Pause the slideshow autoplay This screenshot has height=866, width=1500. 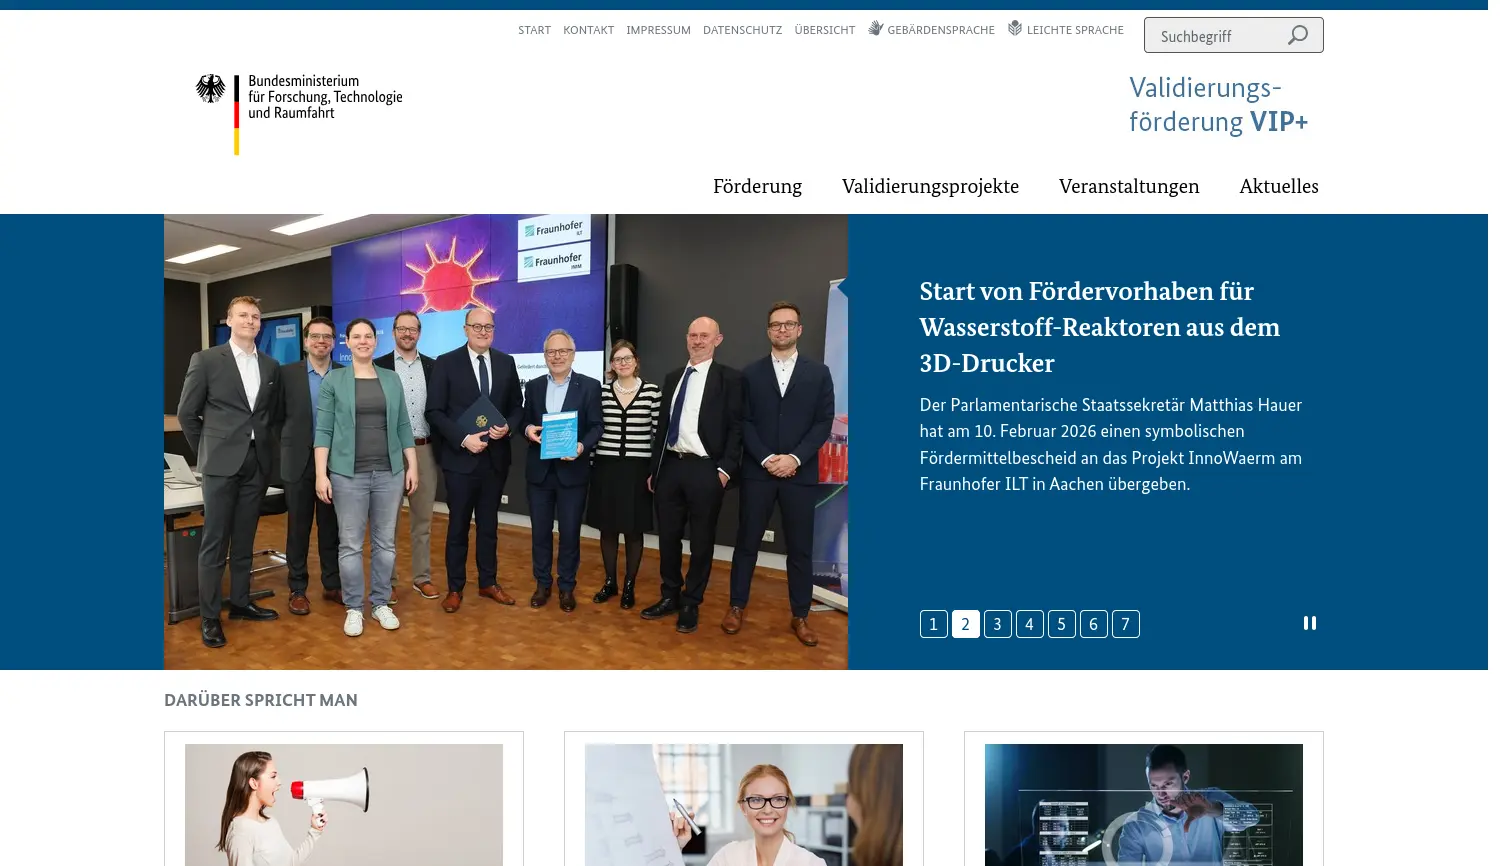1310,623
